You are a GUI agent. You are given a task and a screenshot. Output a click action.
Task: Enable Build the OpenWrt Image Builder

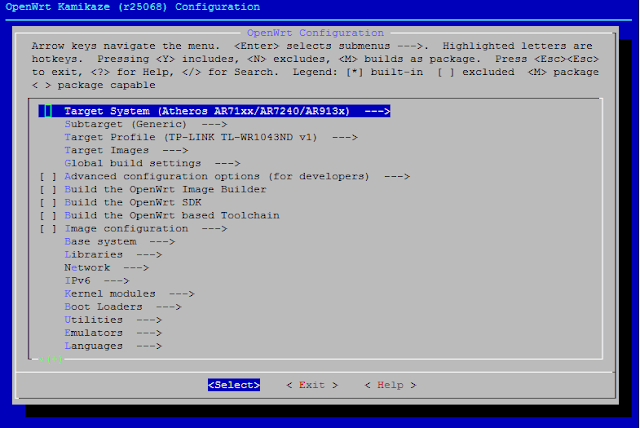pyautogui.click(x=47, y=189)
